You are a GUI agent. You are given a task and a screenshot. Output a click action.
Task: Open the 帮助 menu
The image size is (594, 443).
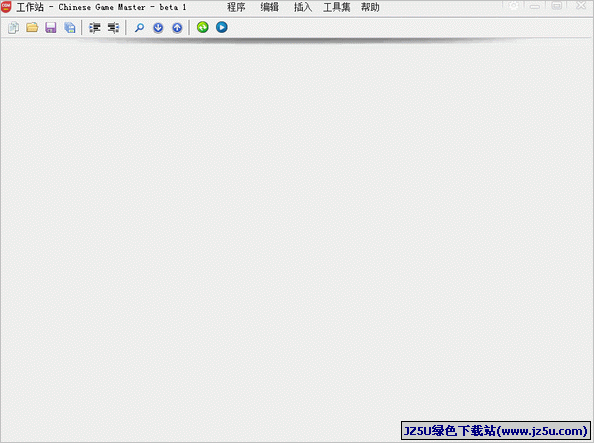tap(370, 7)
